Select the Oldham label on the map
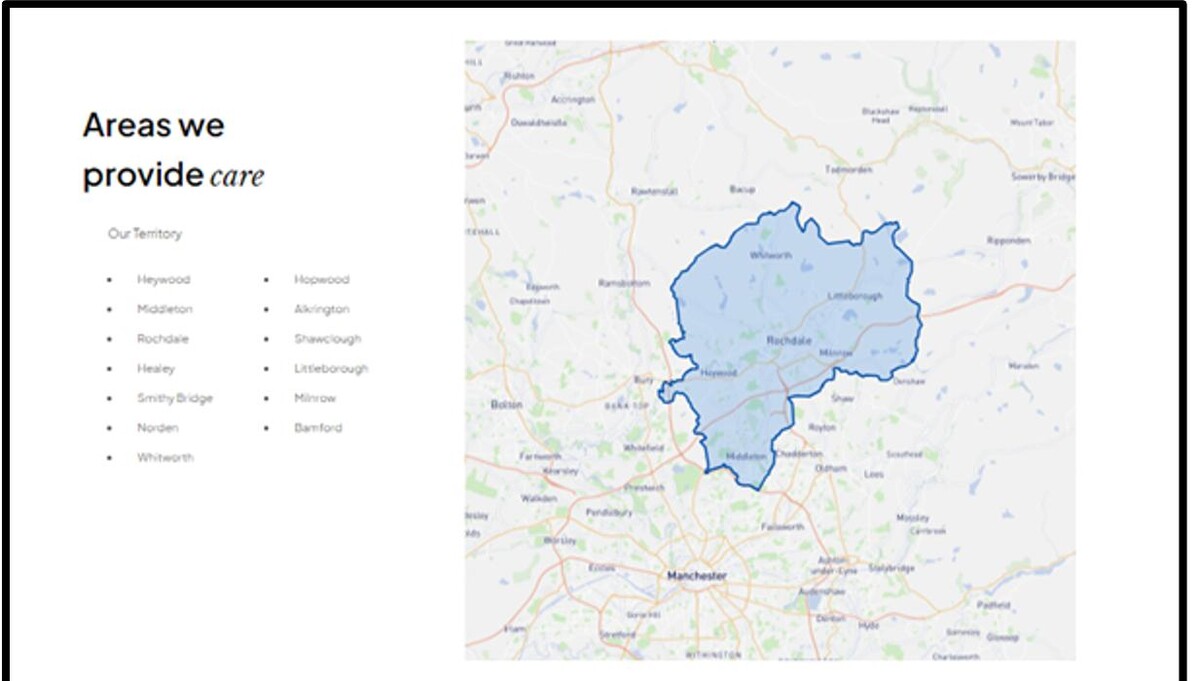 [831, 468]
